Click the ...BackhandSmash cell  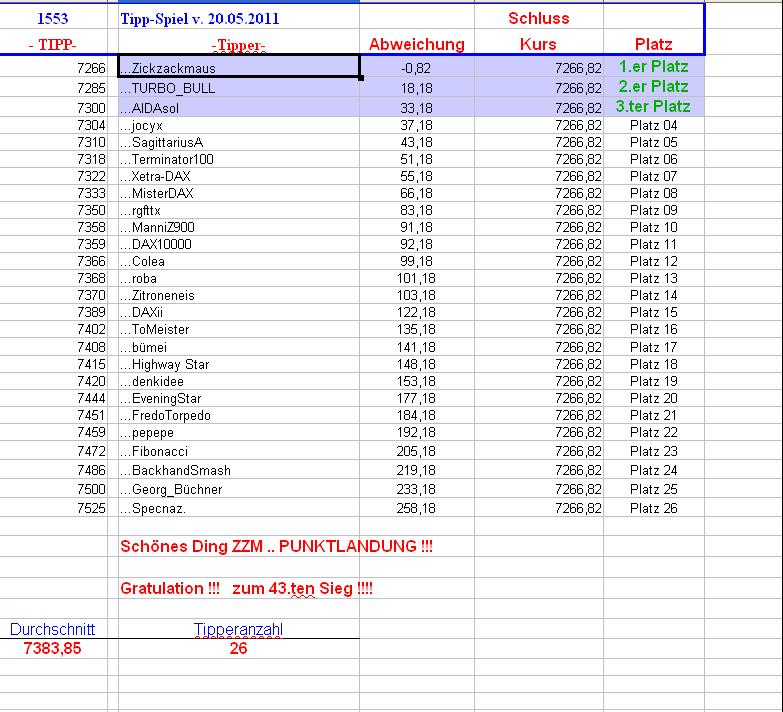[239, 469]
